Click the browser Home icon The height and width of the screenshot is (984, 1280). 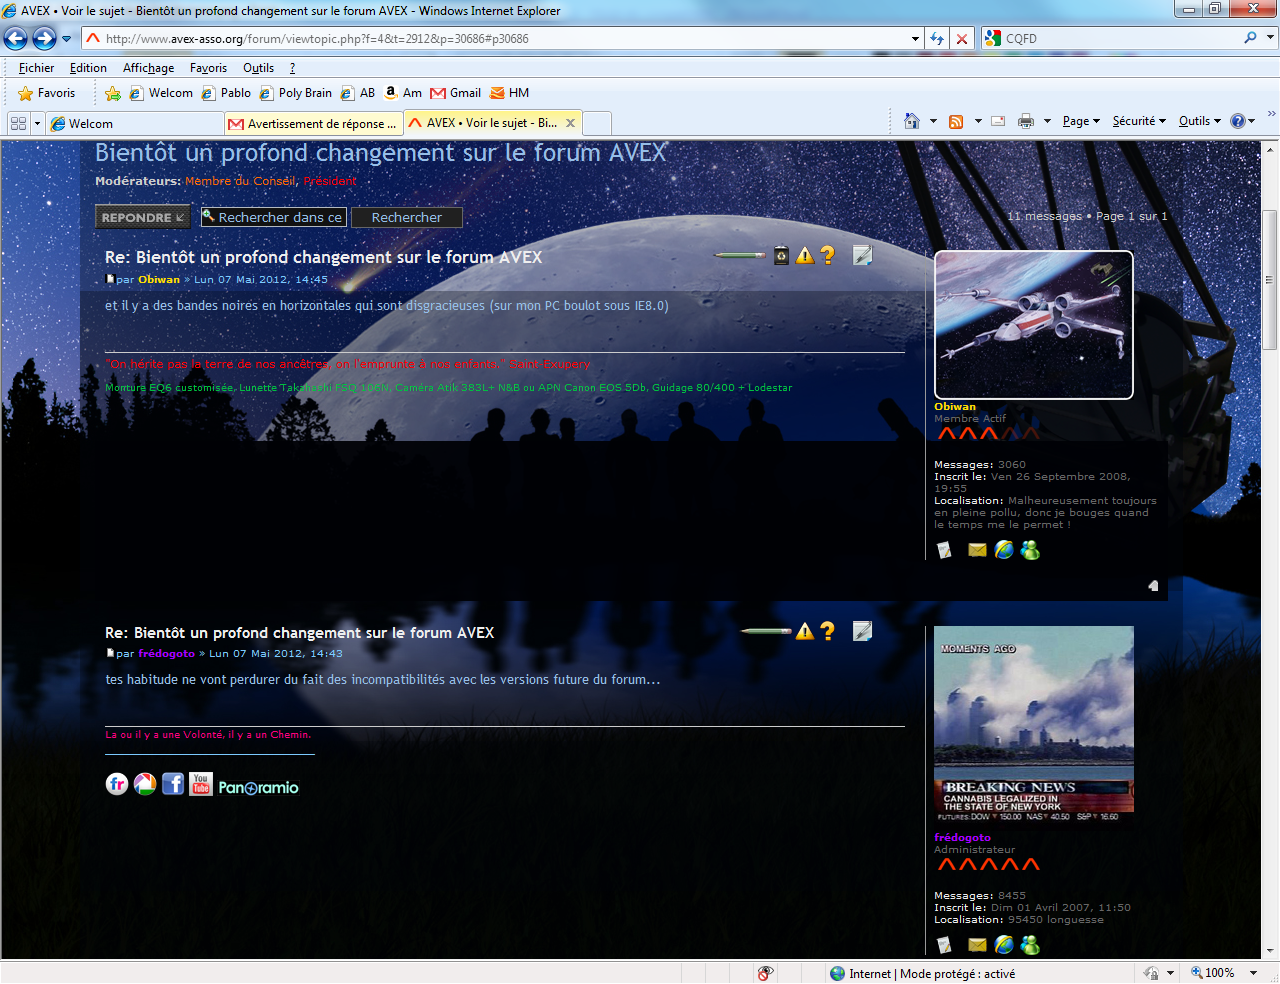pyautogui.click(x=911, y=121)
